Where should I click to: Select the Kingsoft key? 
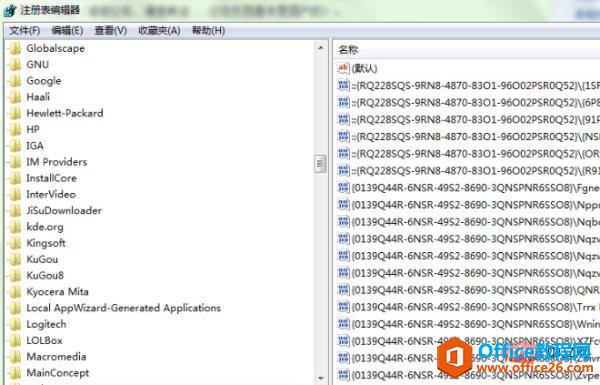(x=46, y=243)
